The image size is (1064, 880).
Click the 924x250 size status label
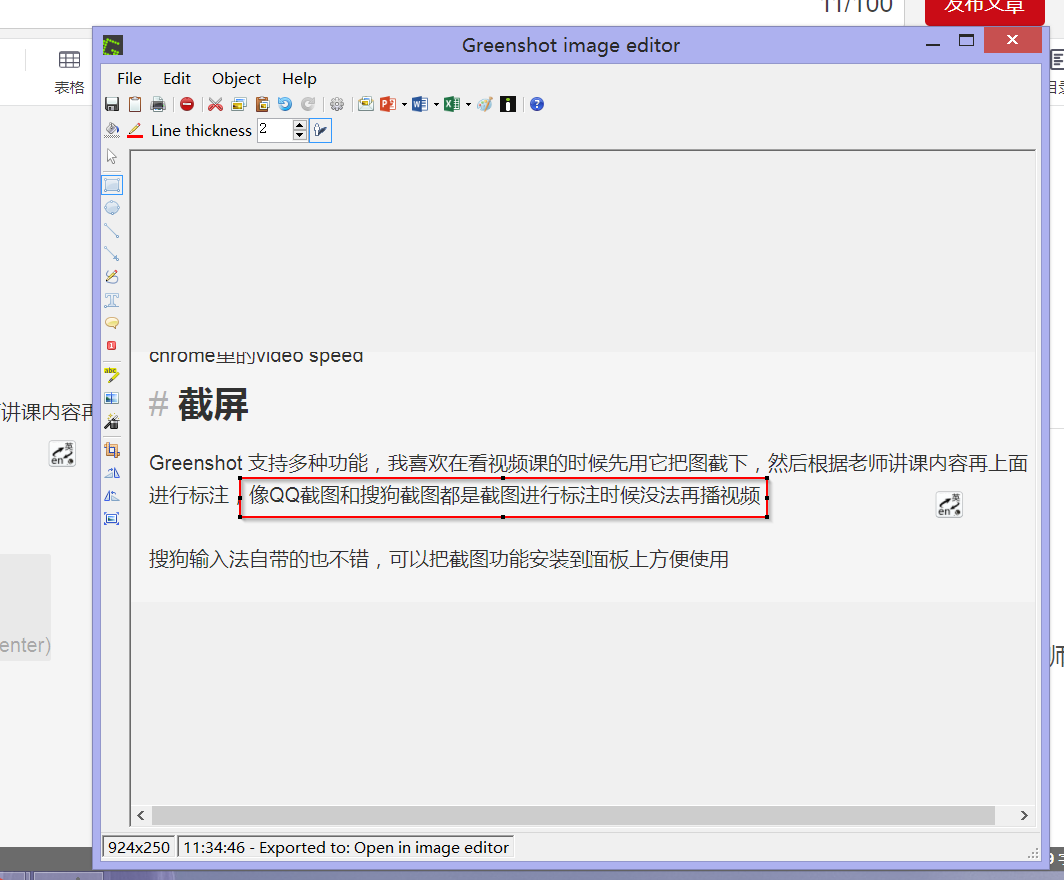click(139, 847)
